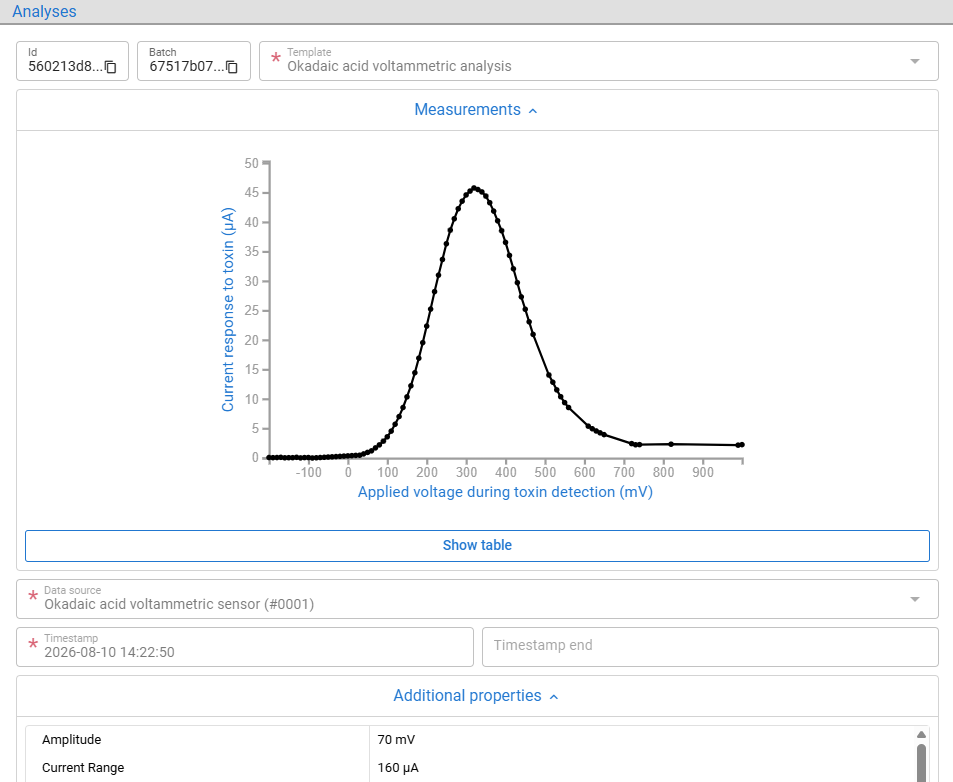Click the properties table scrollbar thumb
Image resolution: width=953 pixels, height=782 pixels.
(921, 763)
